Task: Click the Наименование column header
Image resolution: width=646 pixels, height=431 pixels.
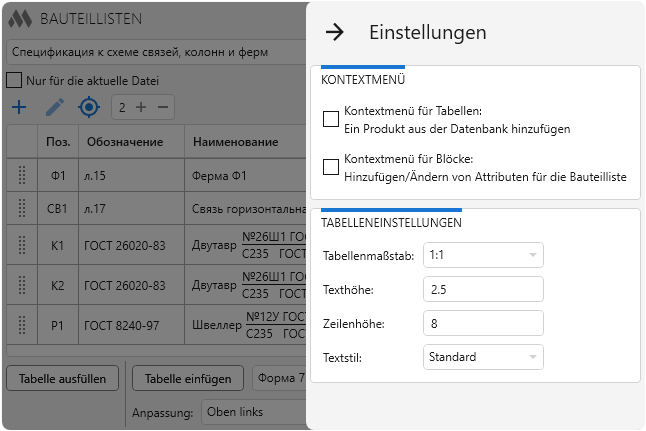Action: tap(235, 142)
